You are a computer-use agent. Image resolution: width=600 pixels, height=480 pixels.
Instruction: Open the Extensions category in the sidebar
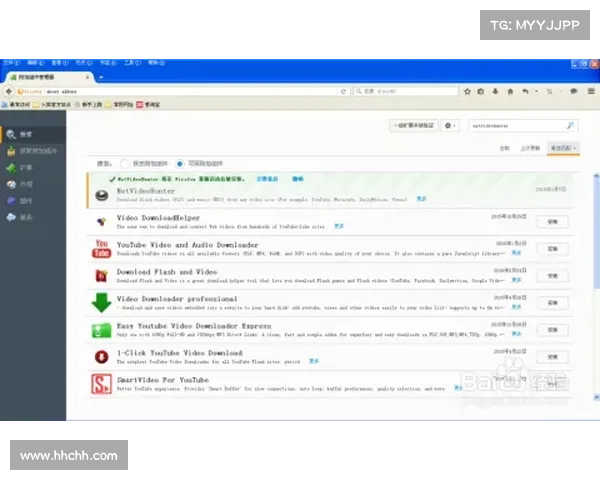[x=25, y=167]
